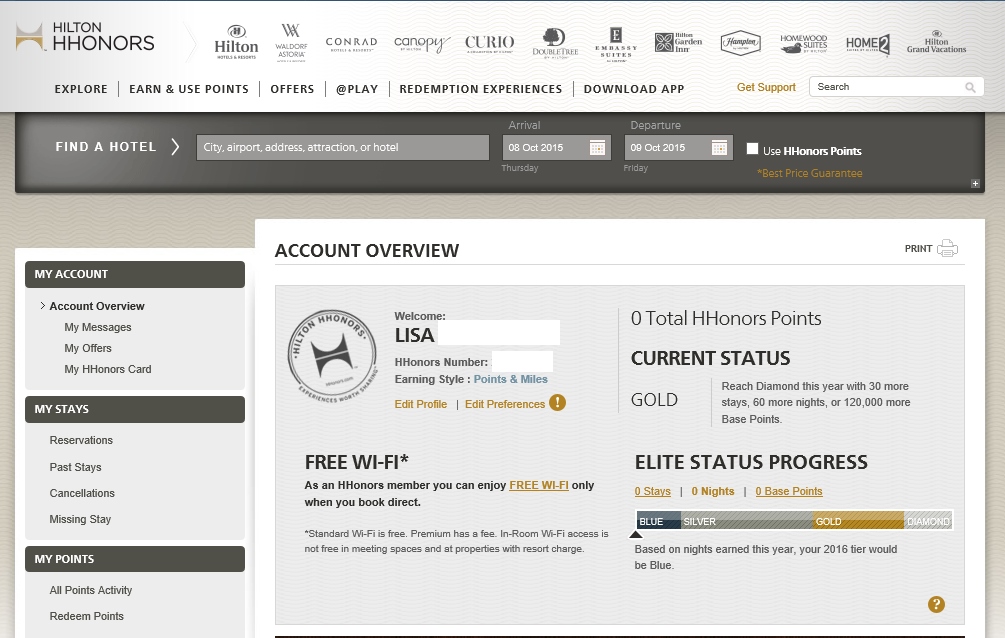Screen dimensions: 1005x638
Task: Click the Edit Preferences alert icon
Action: click(x=557, y=403)
